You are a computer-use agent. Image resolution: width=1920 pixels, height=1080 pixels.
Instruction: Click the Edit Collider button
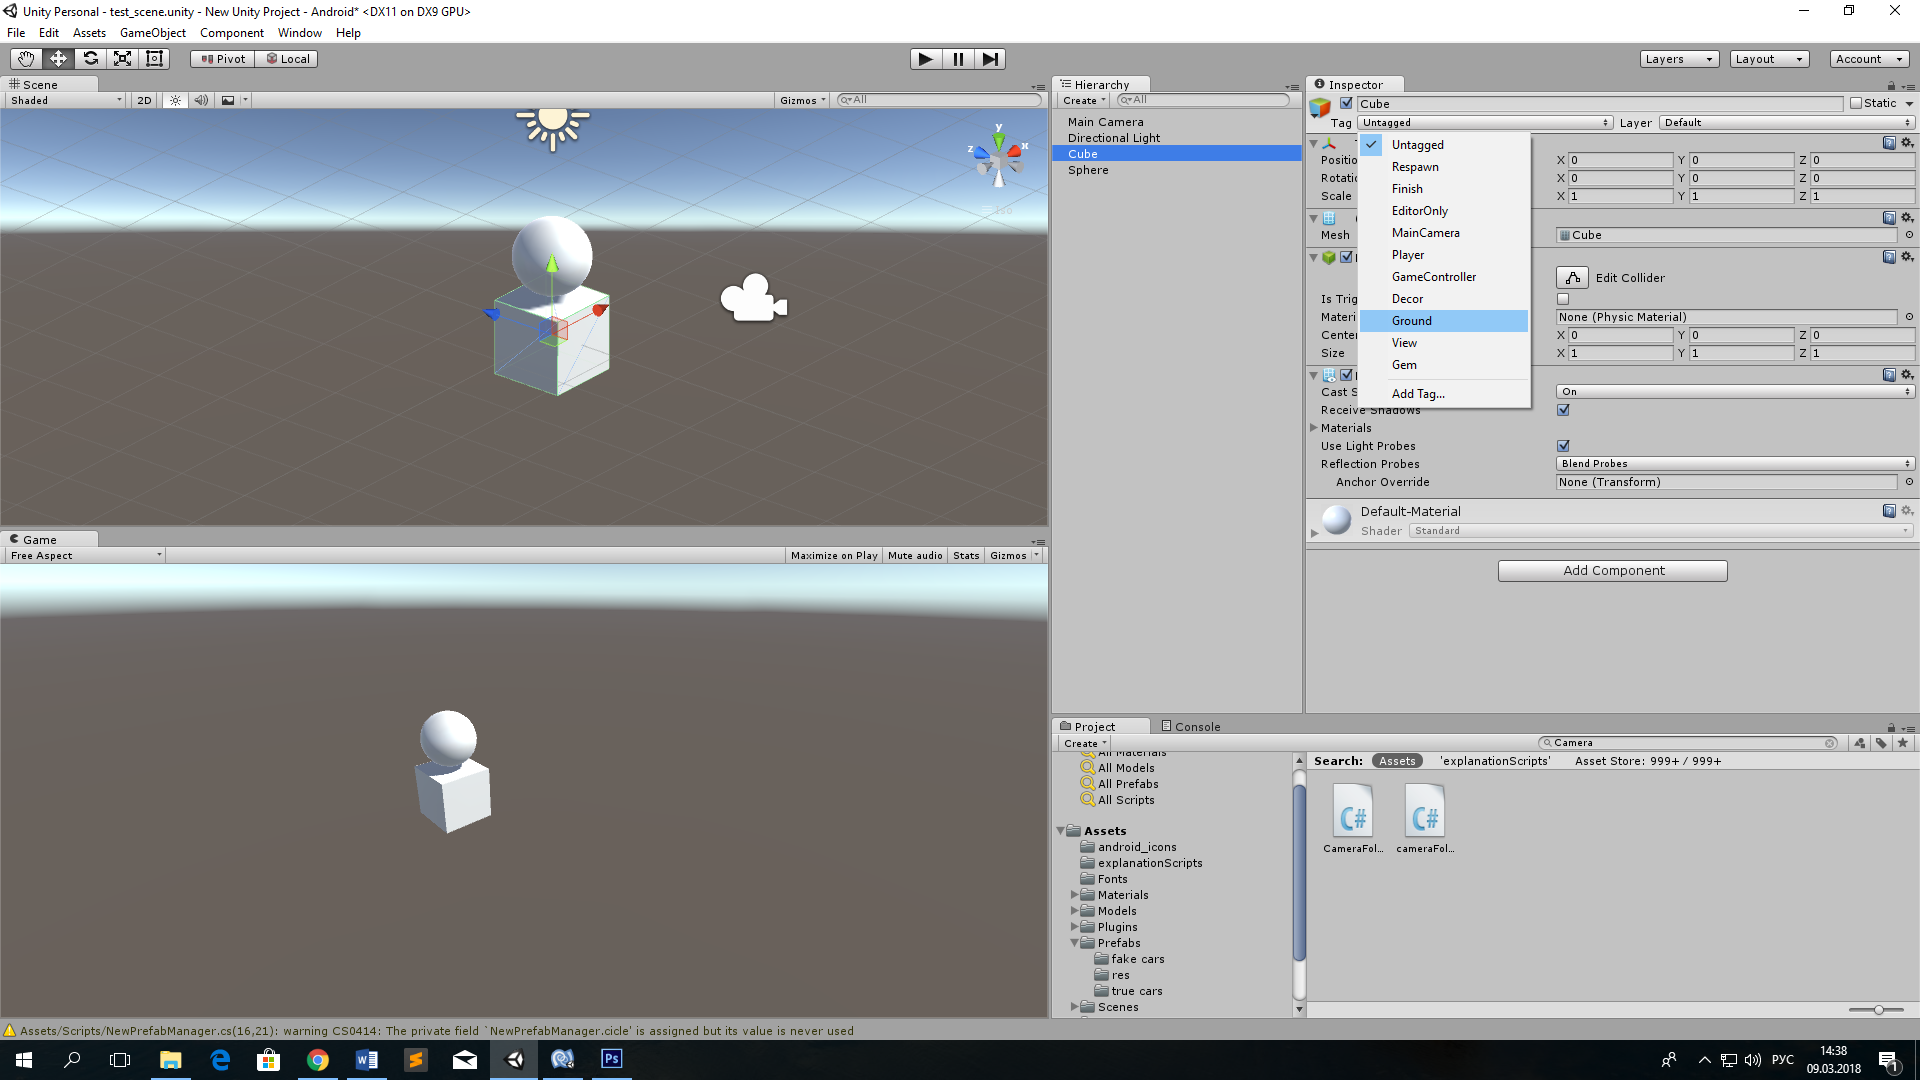click(x=1571, y=278)
